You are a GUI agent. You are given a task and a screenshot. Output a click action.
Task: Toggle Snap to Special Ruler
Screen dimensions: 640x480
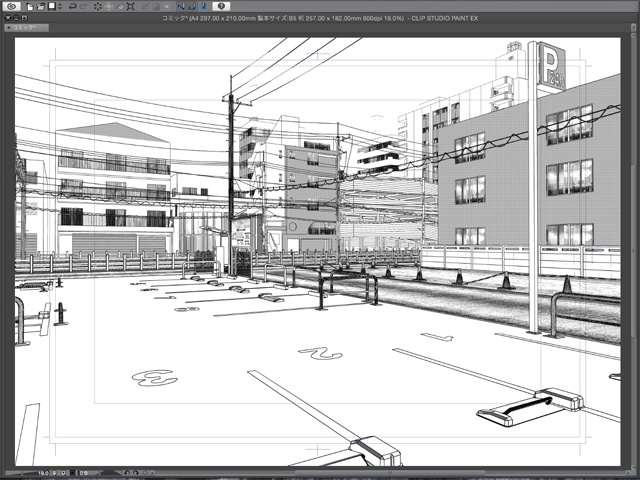192,7
